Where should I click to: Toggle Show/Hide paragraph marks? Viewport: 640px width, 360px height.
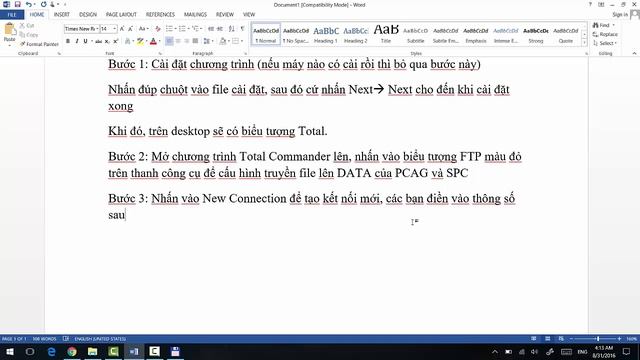(242, 29)
